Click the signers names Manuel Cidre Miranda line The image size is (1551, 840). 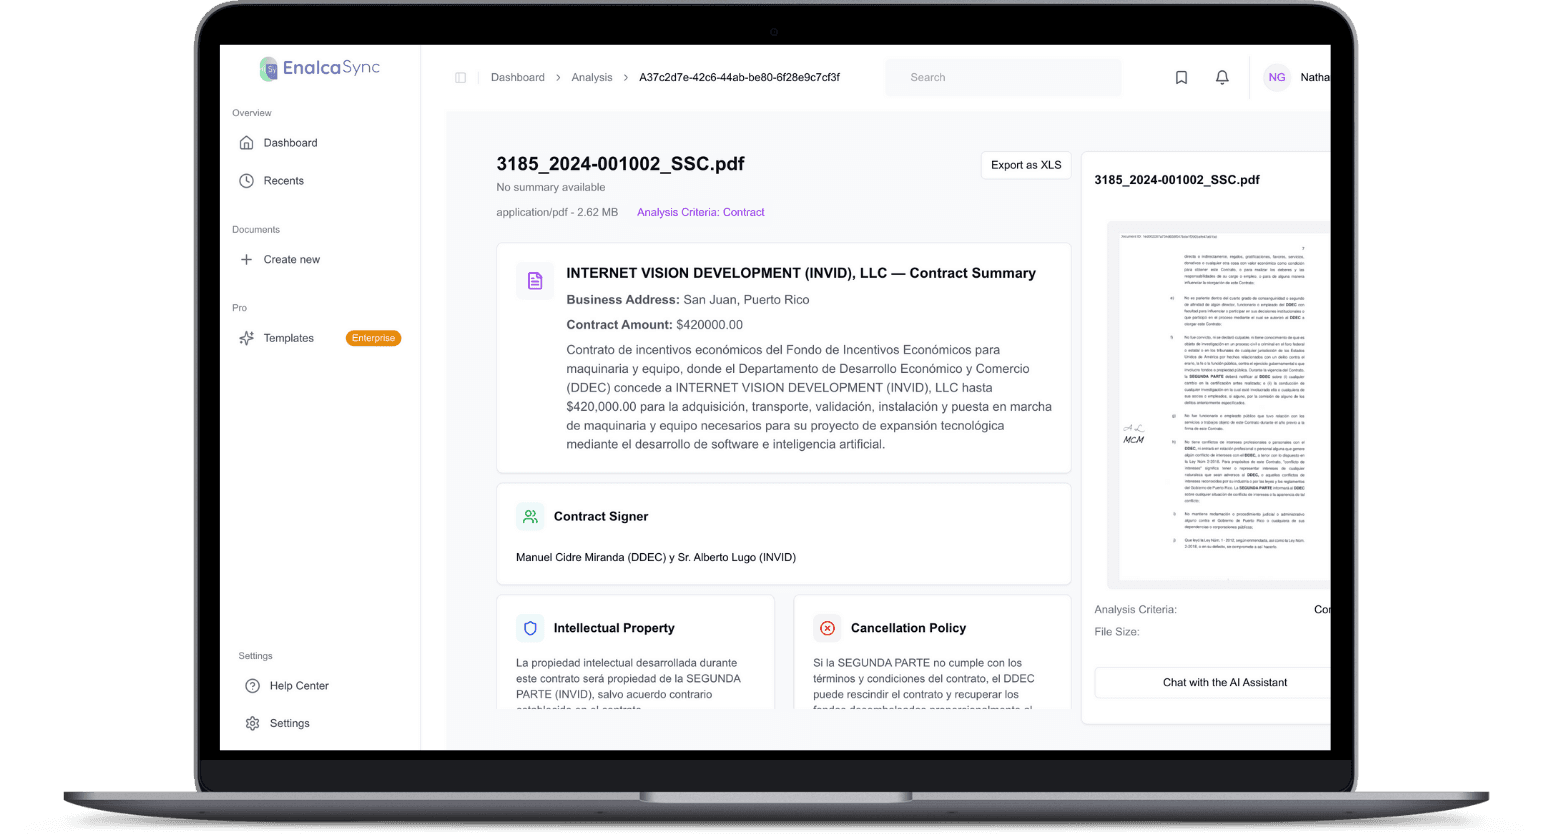point(656,558)
